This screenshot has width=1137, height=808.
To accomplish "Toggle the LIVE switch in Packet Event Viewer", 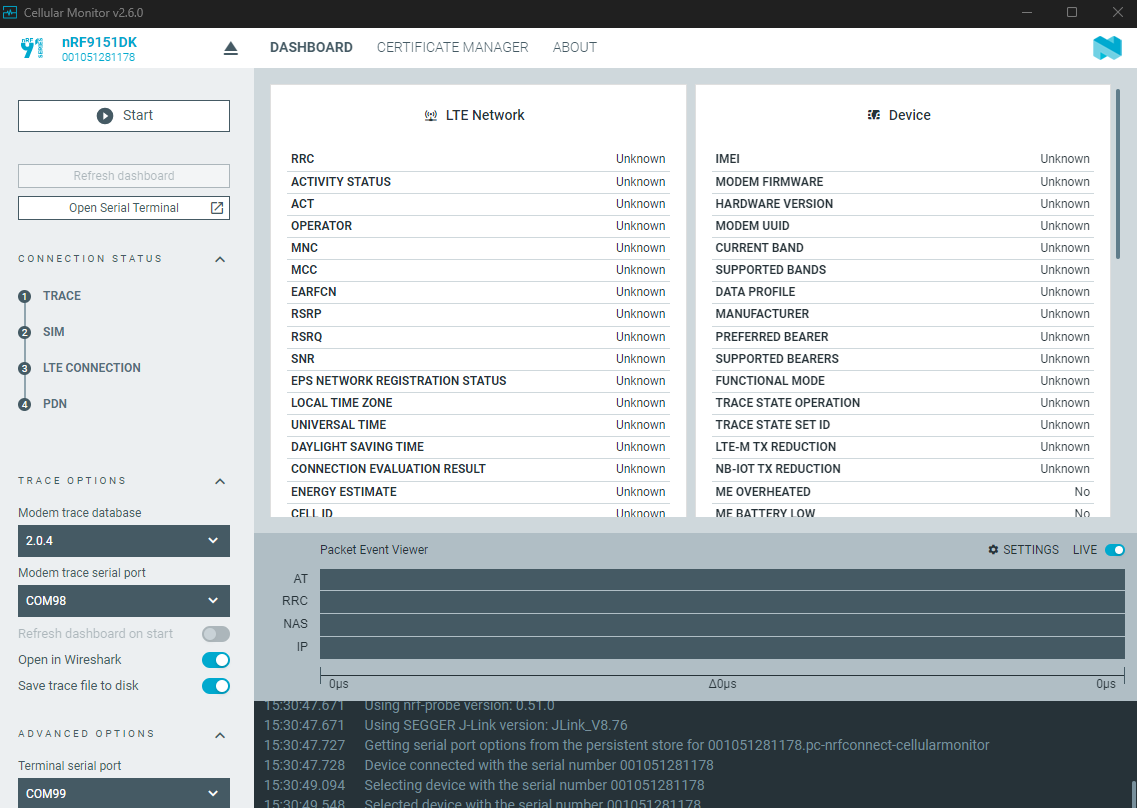I will point(1114,550).
